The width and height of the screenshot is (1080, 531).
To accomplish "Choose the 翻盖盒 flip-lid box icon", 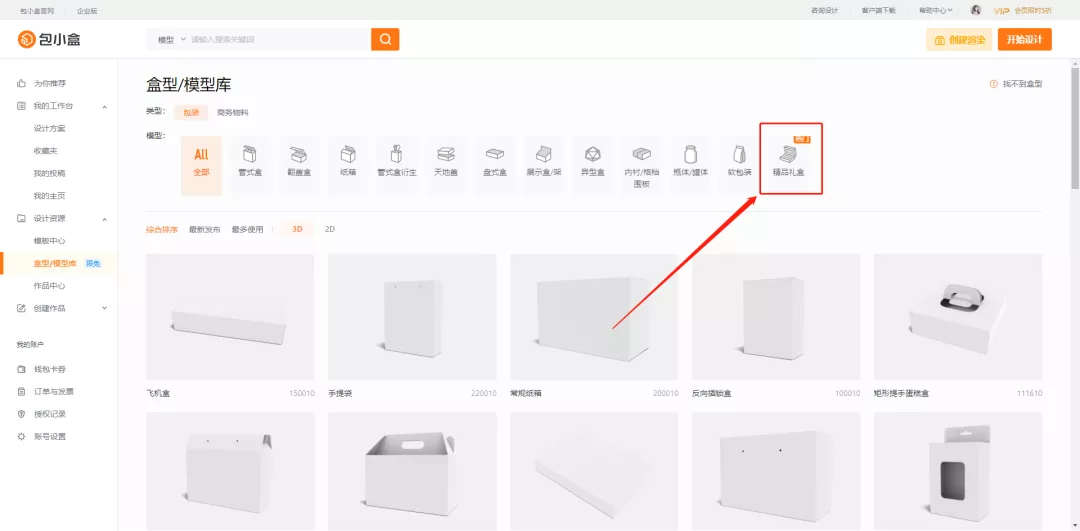I will tap(298, 154).
